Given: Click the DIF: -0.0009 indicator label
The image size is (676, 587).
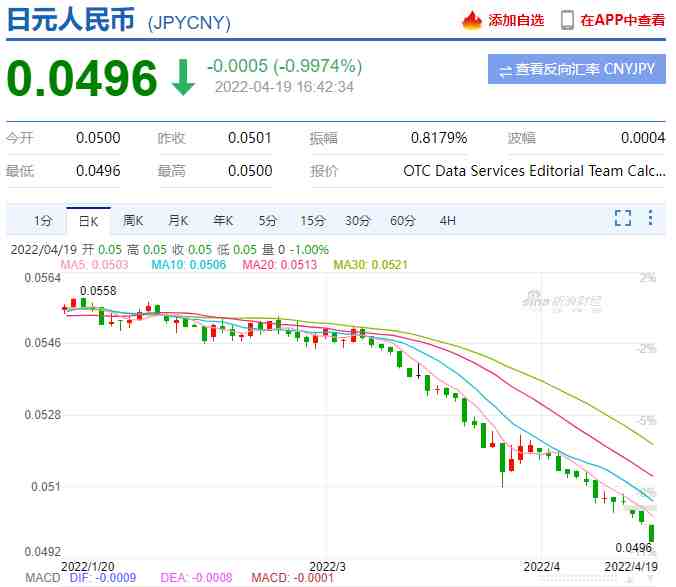Looking at the screenshot, I should 103,578.
